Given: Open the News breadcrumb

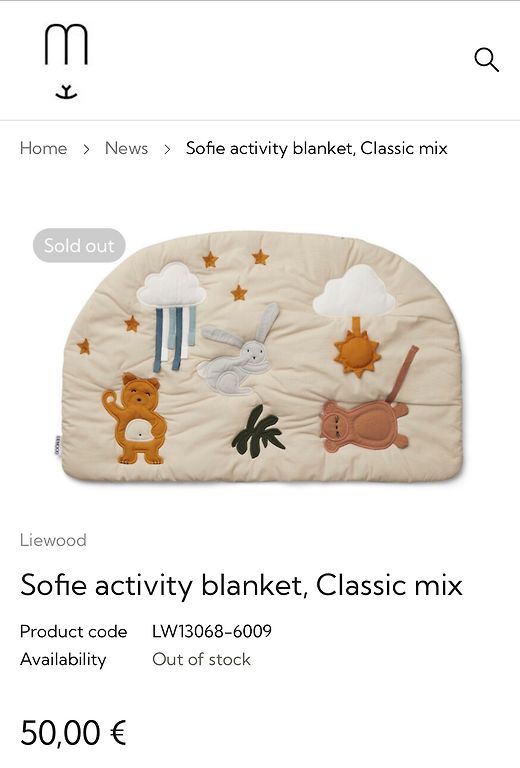Looking at the screenshot, I should [x=126, y=148].
